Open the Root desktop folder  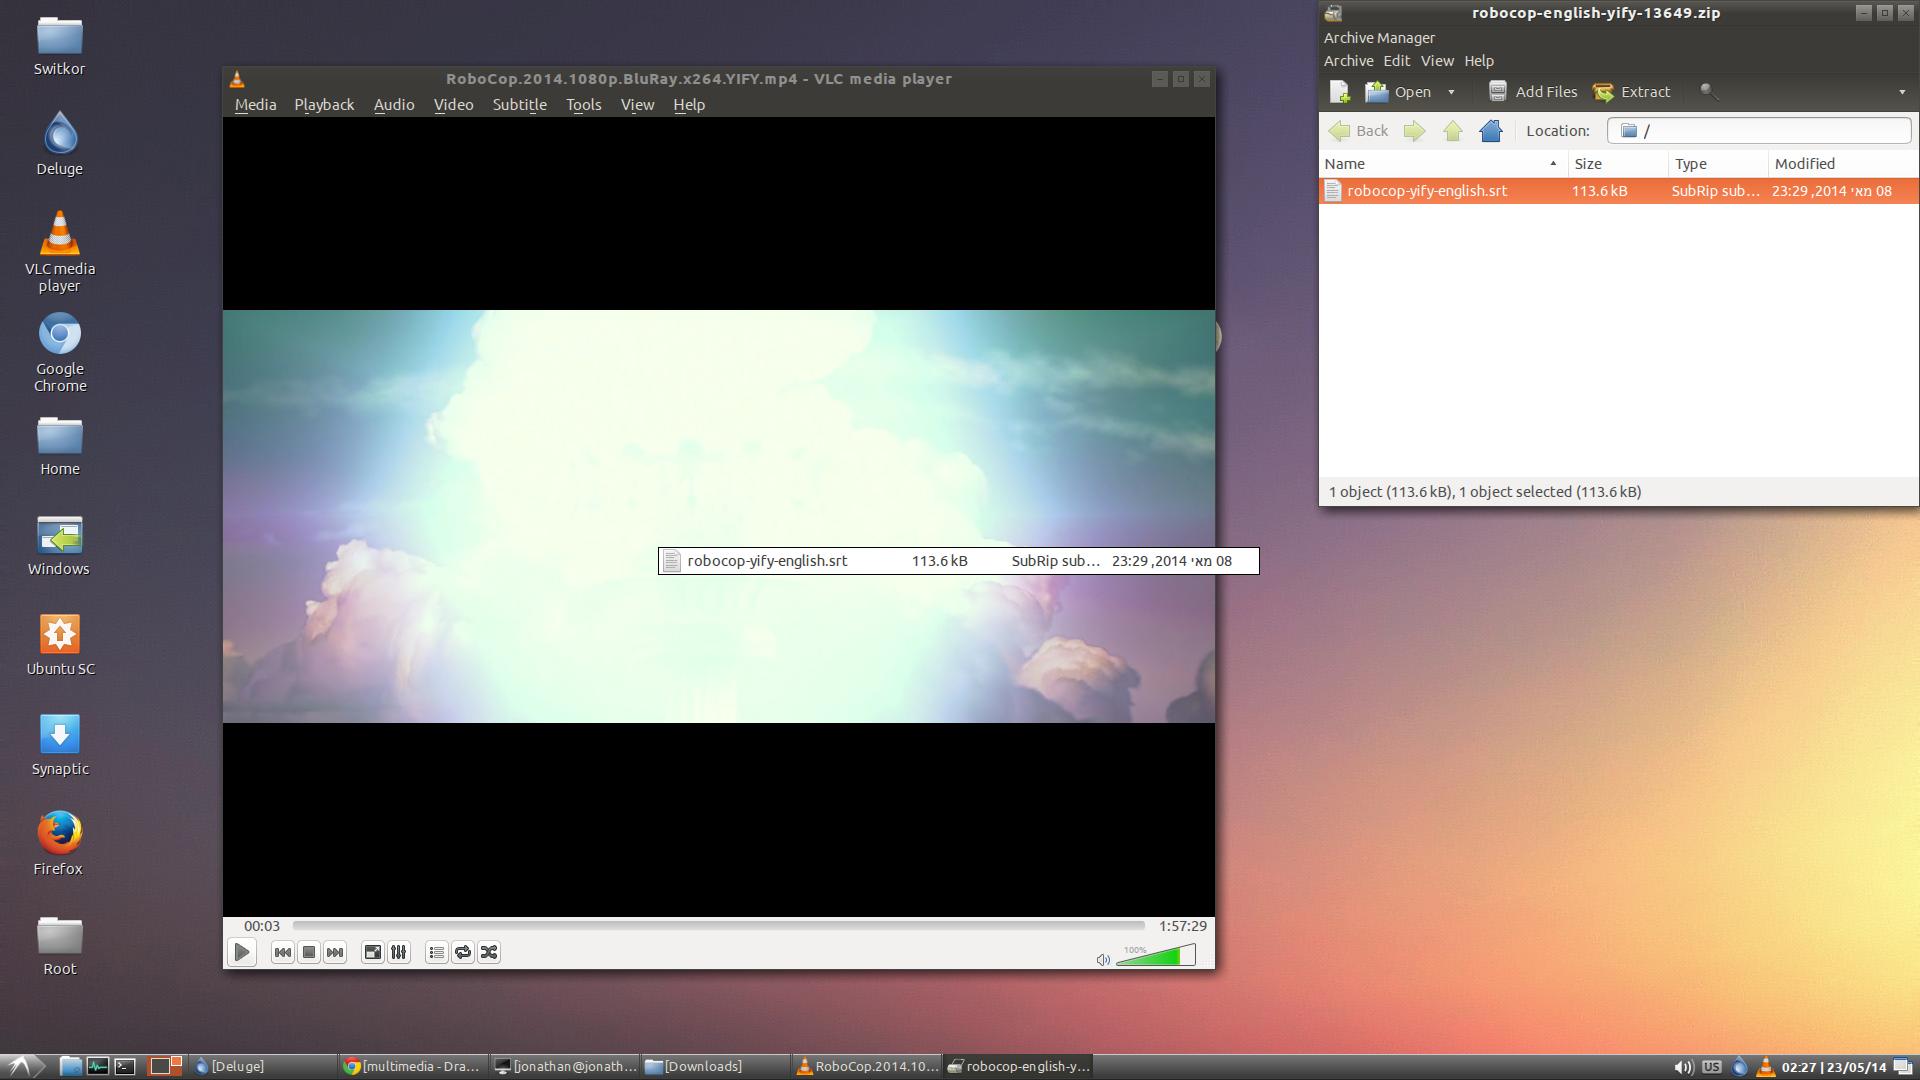[59, 946]
